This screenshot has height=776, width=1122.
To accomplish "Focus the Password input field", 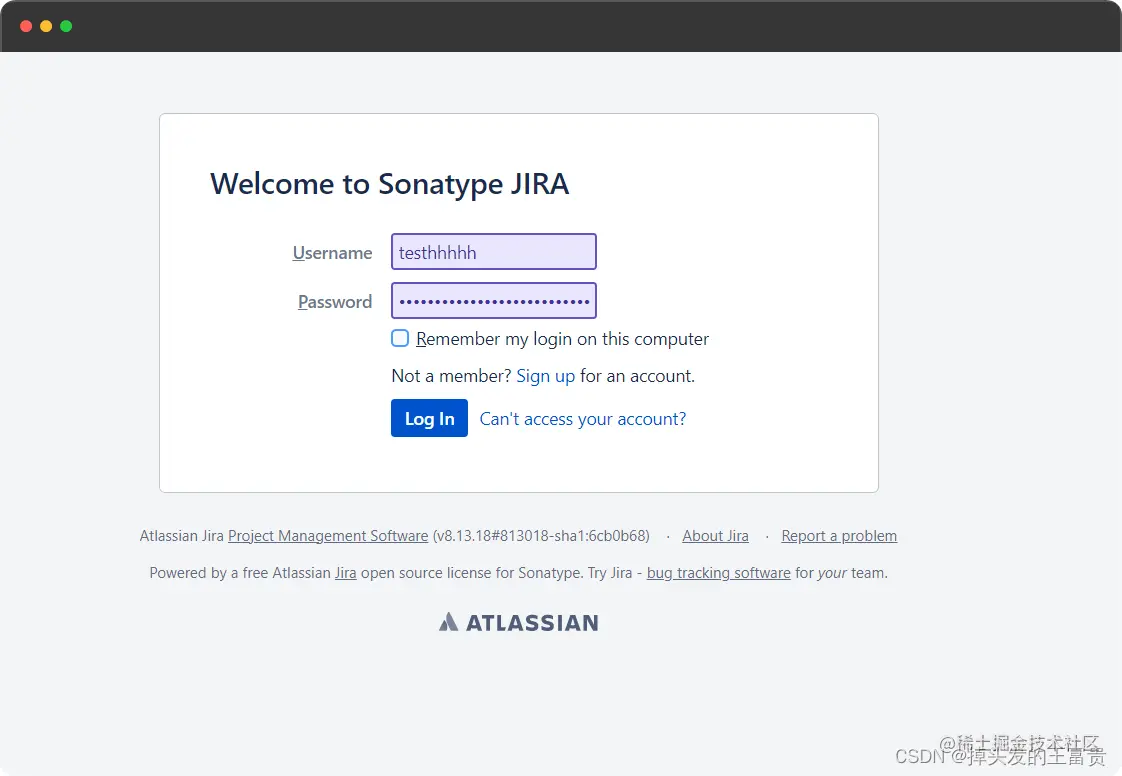I will pos(494,301).
